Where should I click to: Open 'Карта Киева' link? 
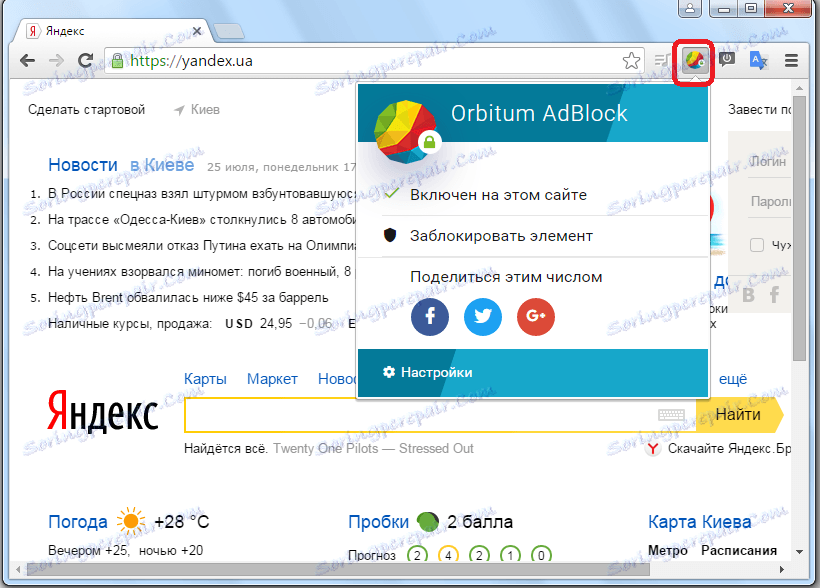pyautogui.click(x=699, y=522)
